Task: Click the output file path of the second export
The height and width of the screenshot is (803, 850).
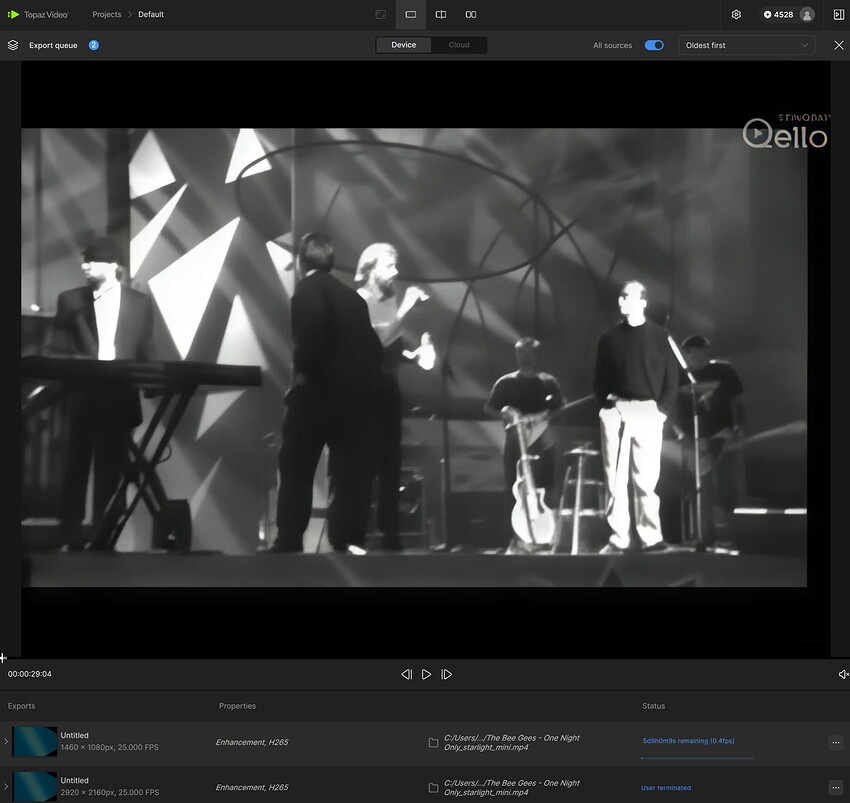Action: coord(512,787)
